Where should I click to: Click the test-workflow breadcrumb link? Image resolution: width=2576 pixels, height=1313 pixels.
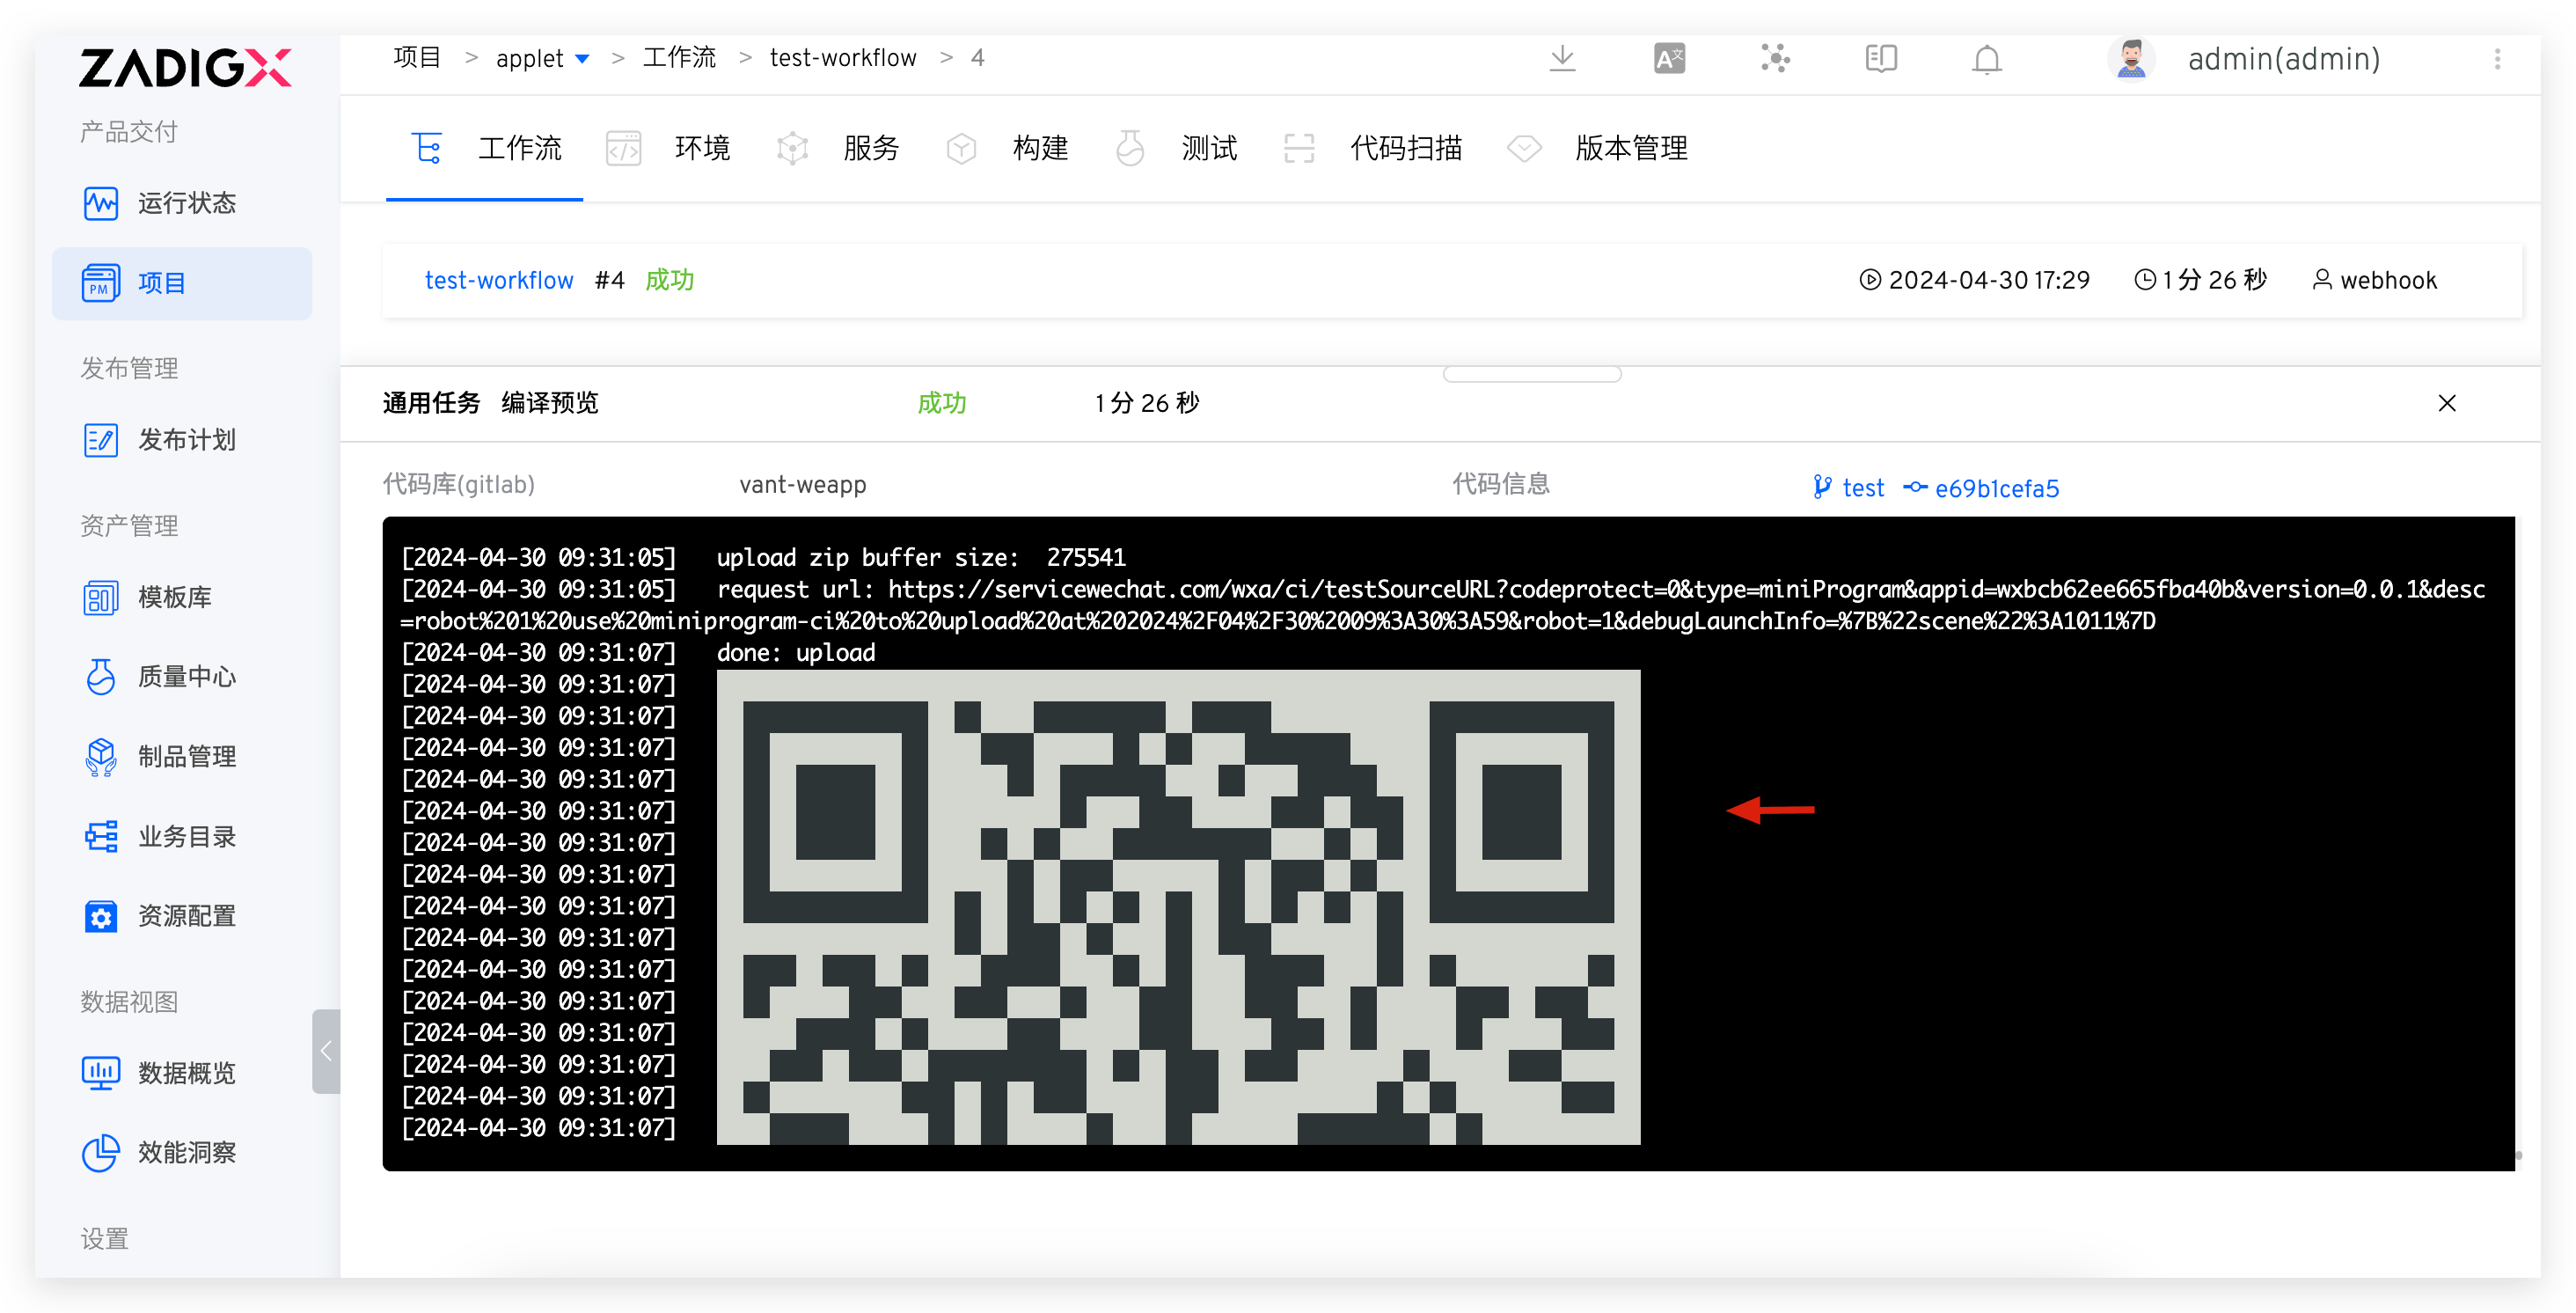(x=843, y=58)
